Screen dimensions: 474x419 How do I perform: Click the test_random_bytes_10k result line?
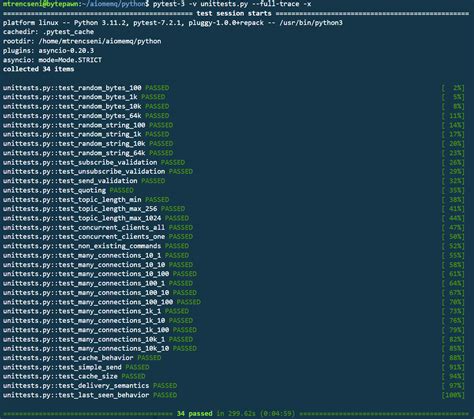pyautogui.click(x=86, y=106)
